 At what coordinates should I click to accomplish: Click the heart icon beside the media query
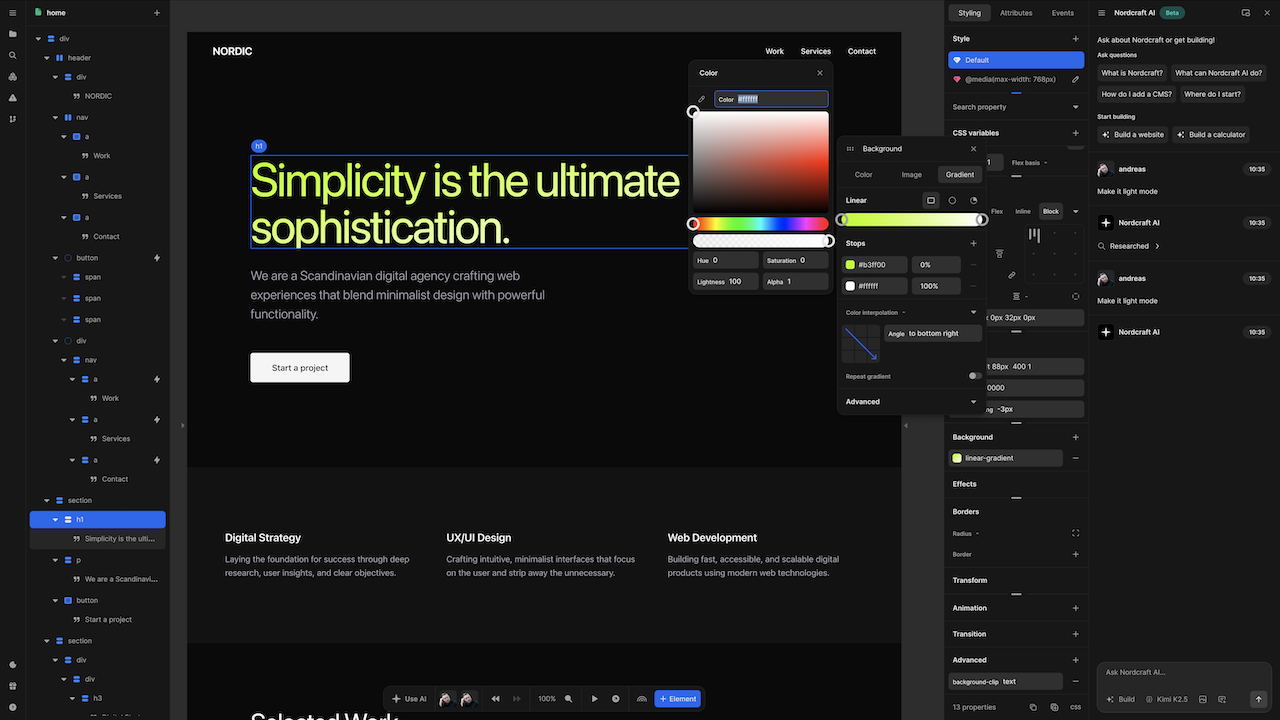coord(957,79)
